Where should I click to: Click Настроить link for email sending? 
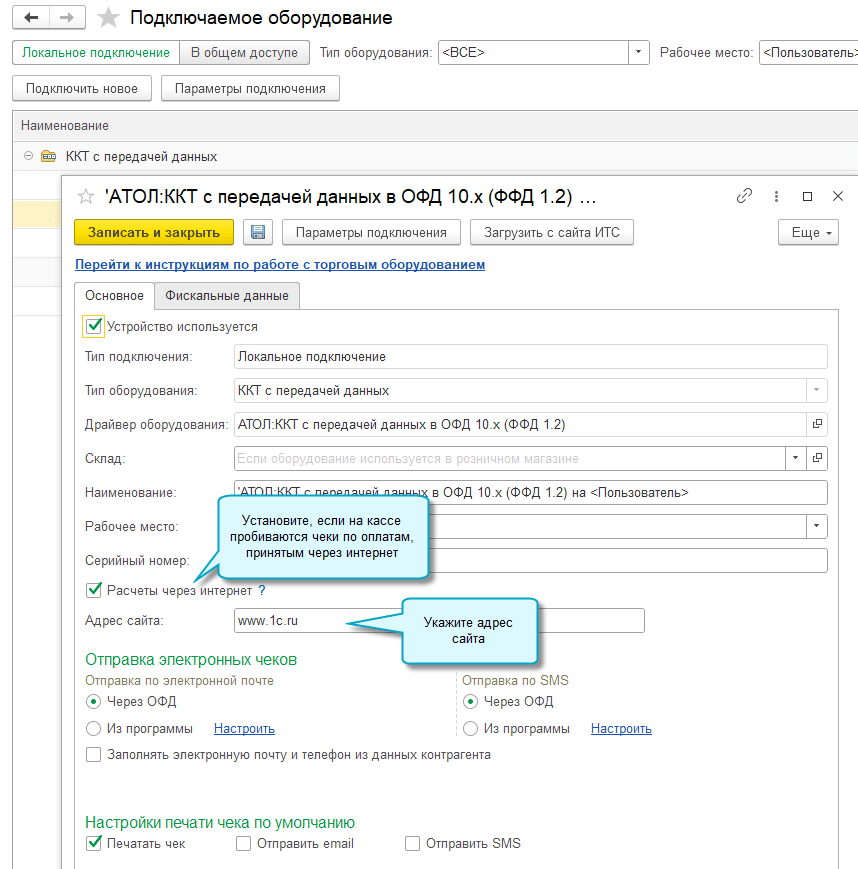pos(244,728)
